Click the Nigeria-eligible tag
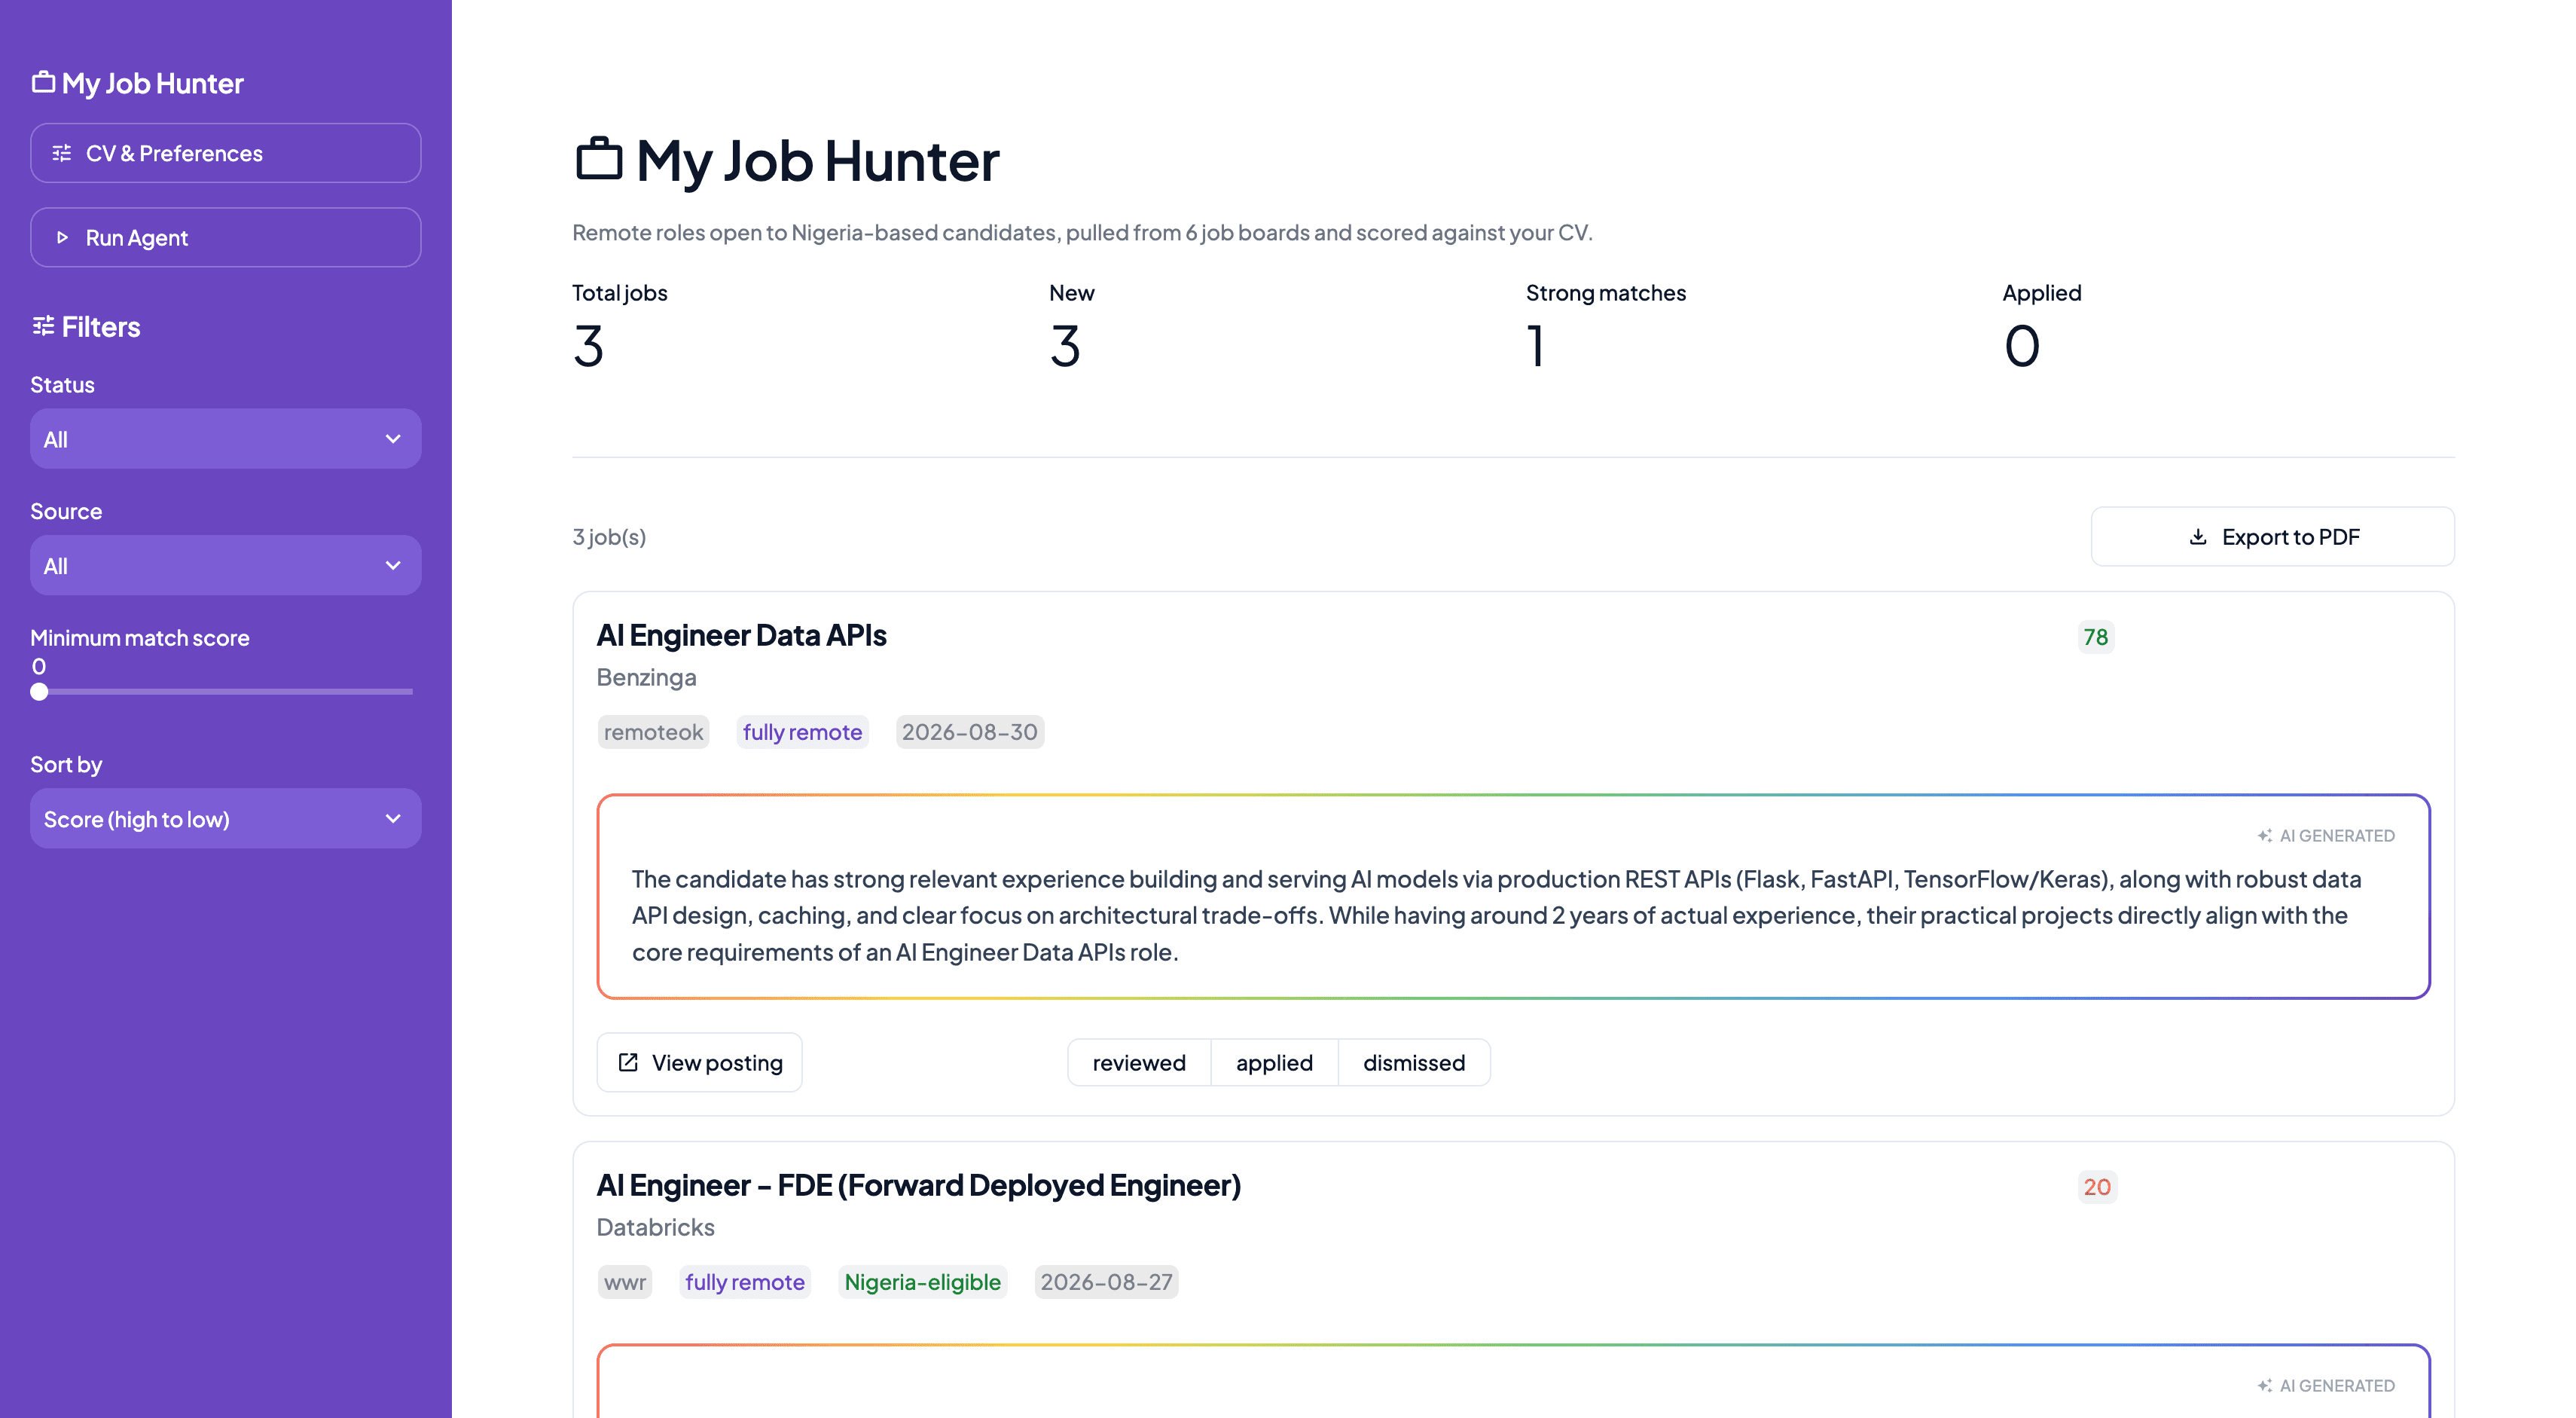 922,1282
